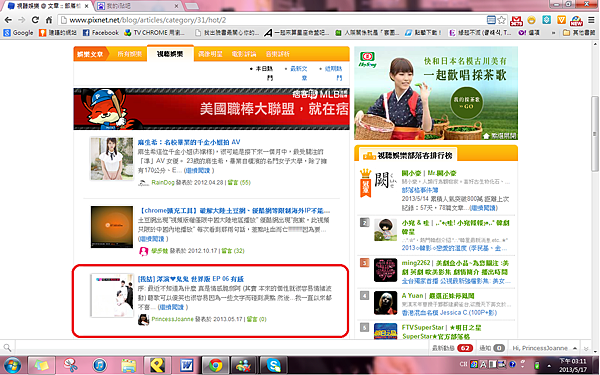
Task: Click the teal extension icon beside the smiley face
Action: [547, 20]
